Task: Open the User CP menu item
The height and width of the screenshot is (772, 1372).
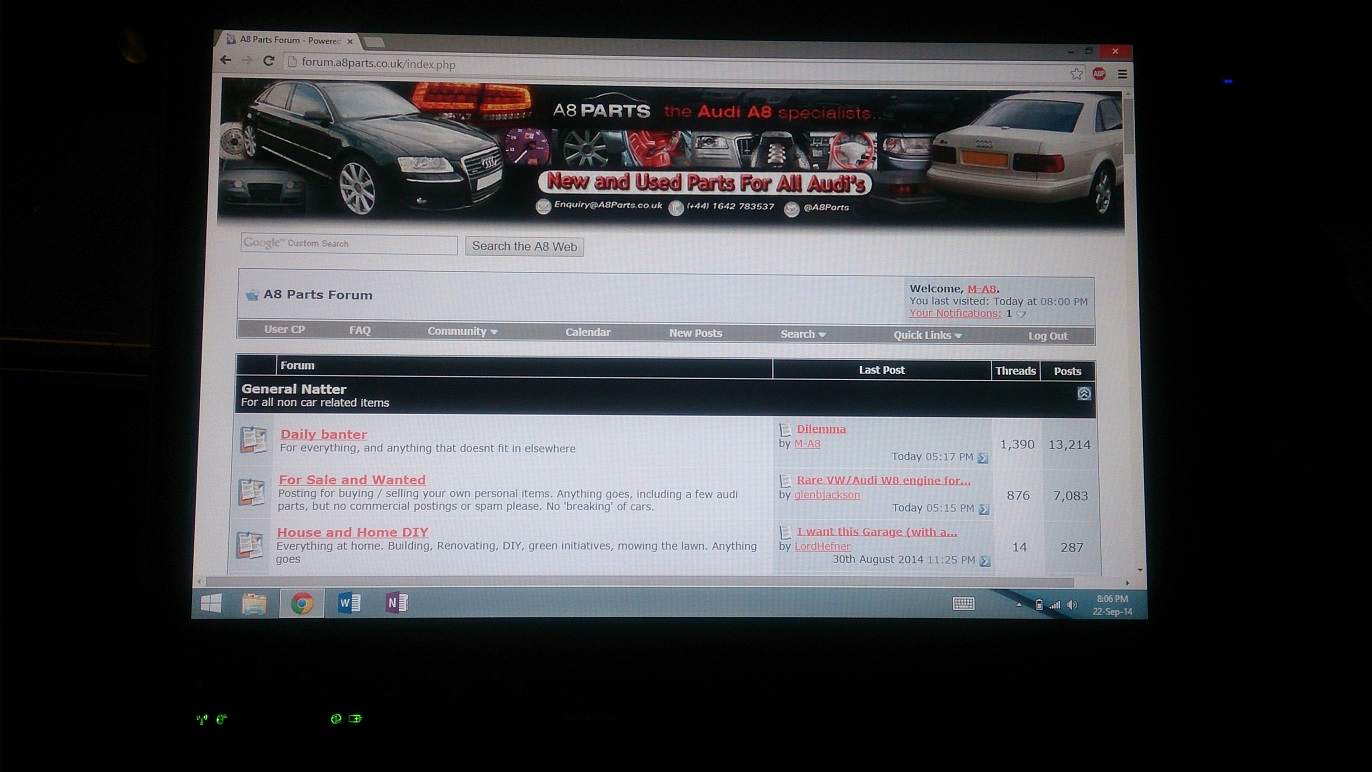Action: click(x=284, y=329)
